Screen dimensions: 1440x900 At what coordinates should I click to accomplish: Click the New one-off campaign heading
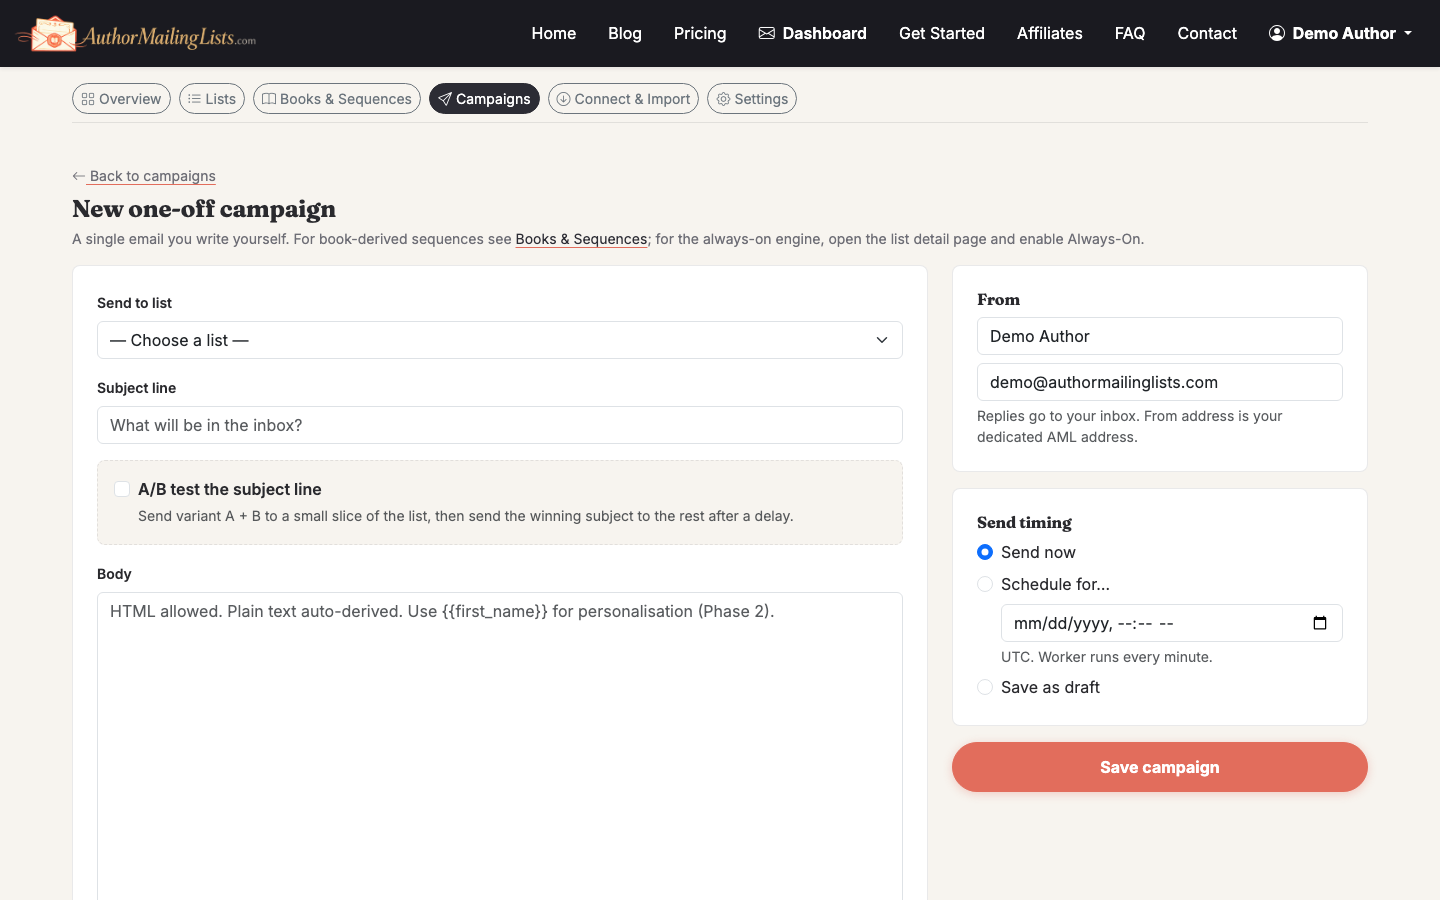click(204, 209)
